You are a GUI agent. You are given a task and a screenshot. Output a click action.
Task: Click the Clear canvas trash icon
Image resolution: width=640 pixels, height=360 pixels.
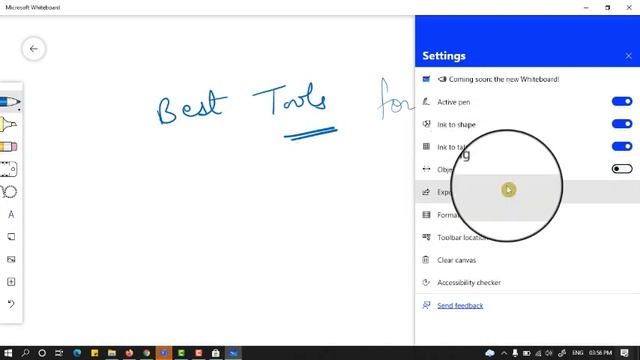pos(426,260)
